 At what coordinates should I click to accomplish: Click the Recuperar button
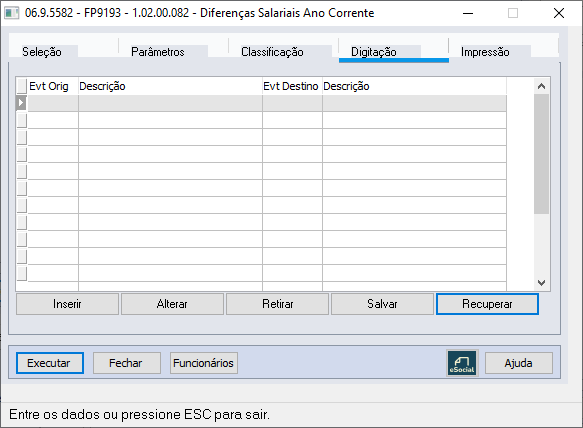pos(487,304)
